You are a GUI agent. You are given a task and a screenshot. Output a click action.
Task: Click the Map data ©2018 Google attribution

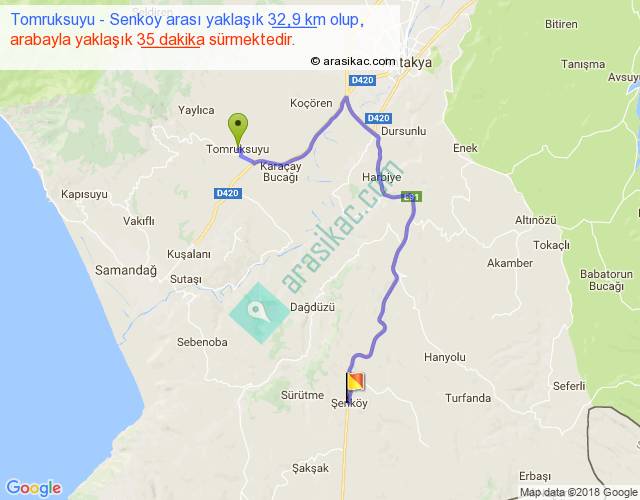pos(578,492)
